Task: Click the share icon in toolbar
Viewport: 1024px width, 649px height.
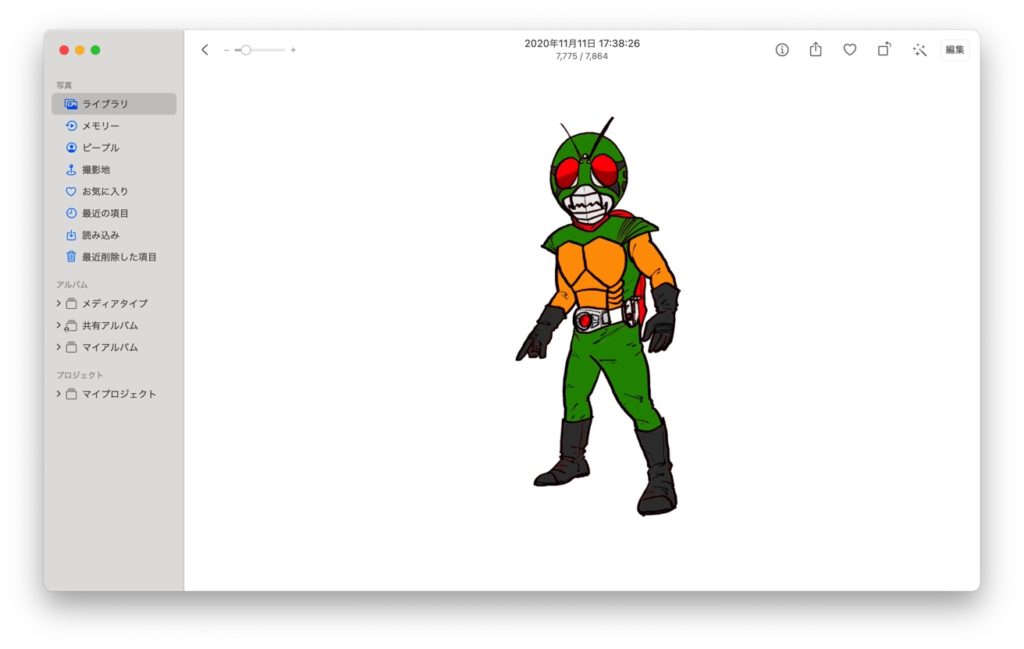Action: coord(816,50)
